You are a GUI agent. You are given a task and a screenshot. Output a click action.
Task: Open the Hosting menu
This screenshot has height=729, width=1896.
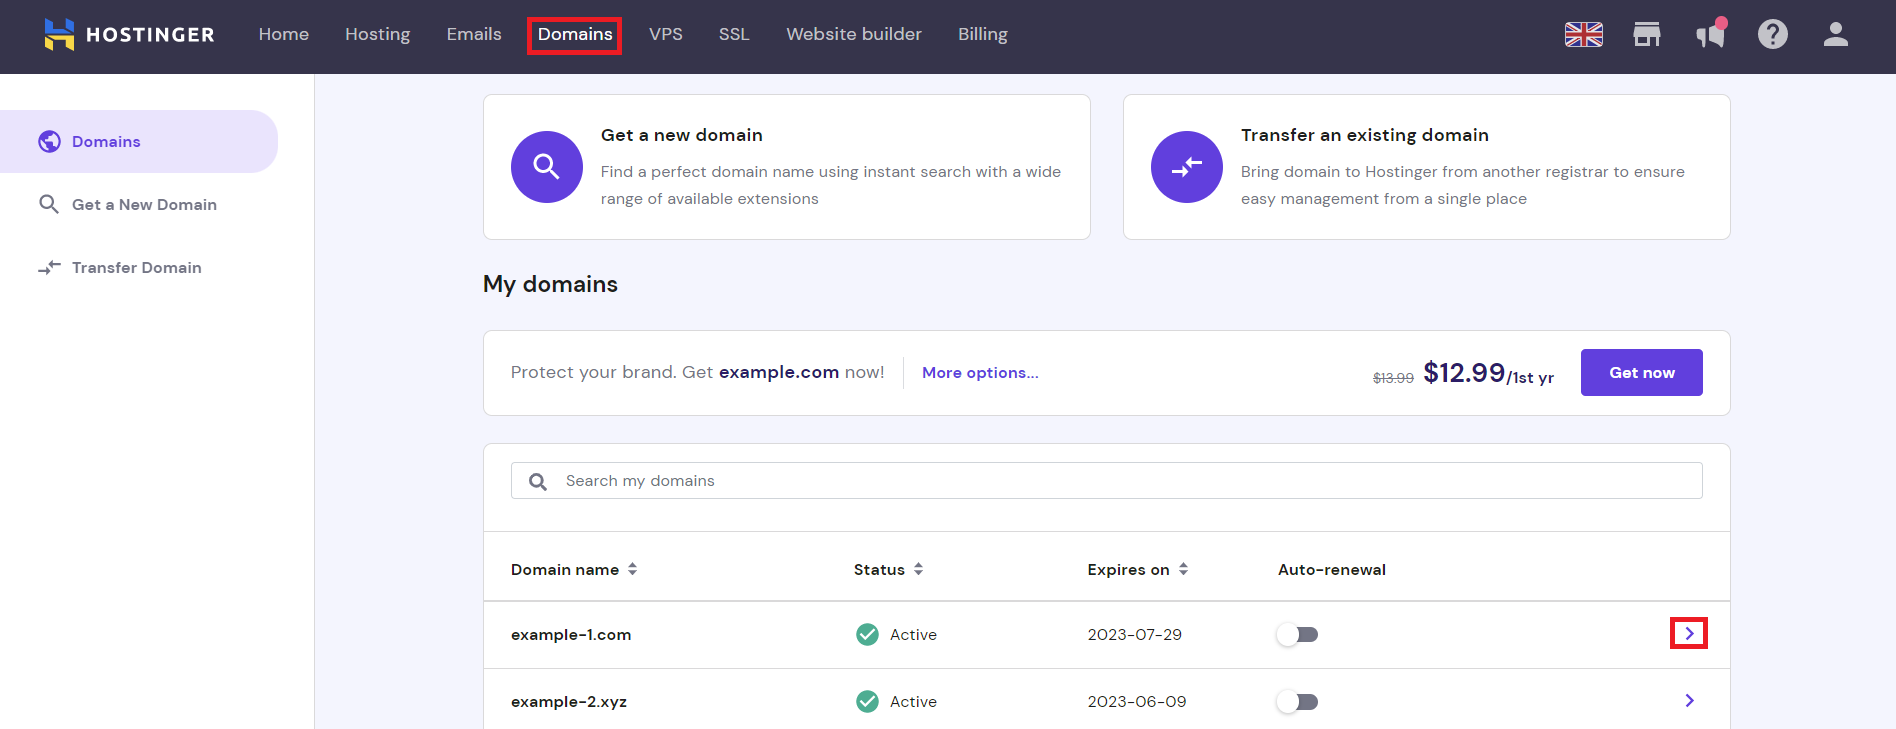tap(378, 34)
